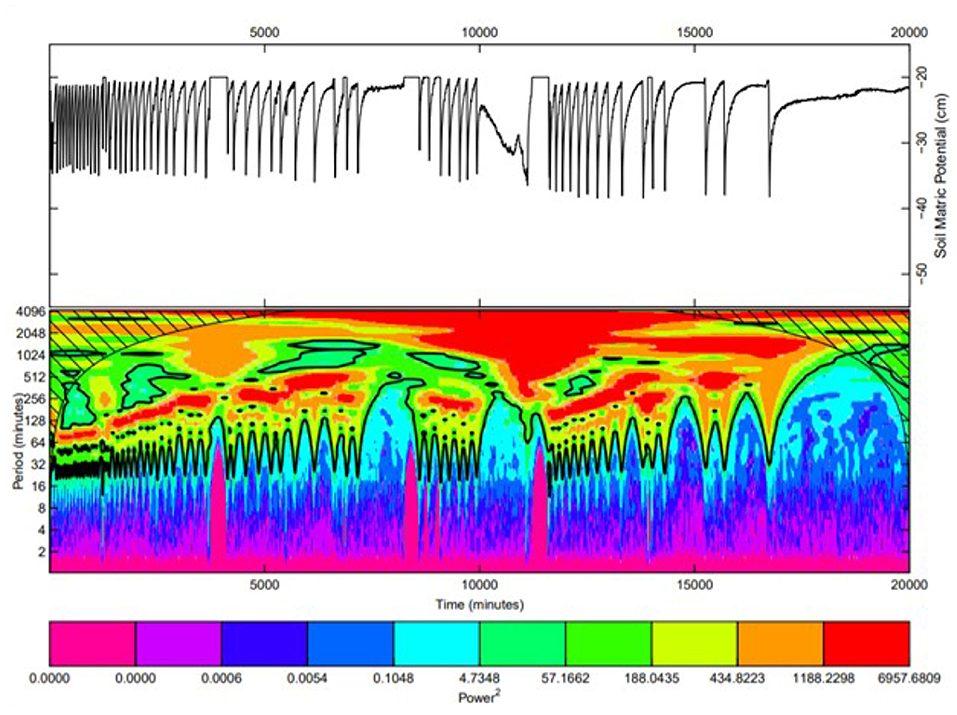Click the -50 soil potential tick label

coord(922,273)
